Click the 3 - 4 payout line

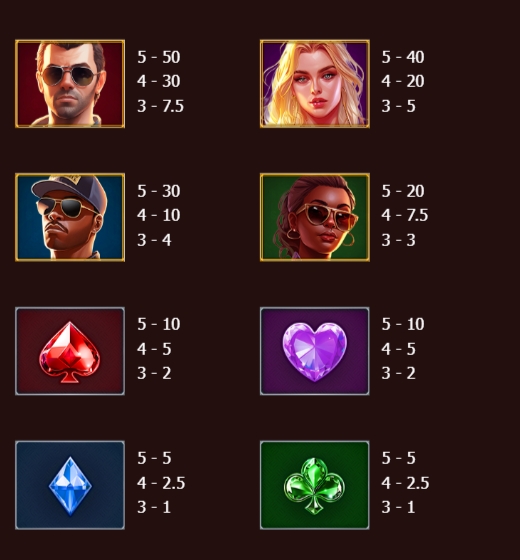[x=154, y=240]
